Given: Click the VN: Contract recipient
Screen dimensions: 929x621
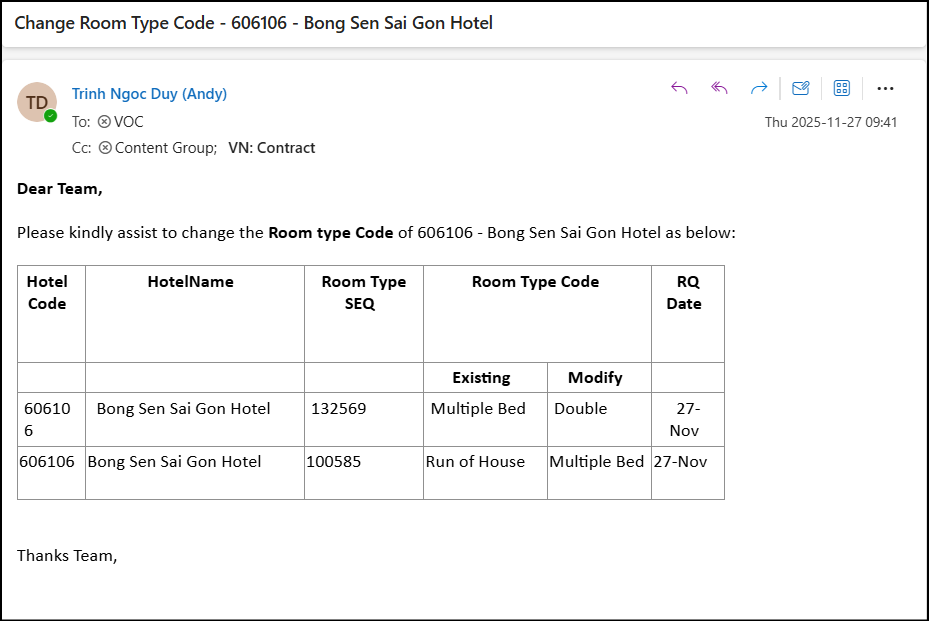Looking at the screenshot, I should (x=271, y=148).
